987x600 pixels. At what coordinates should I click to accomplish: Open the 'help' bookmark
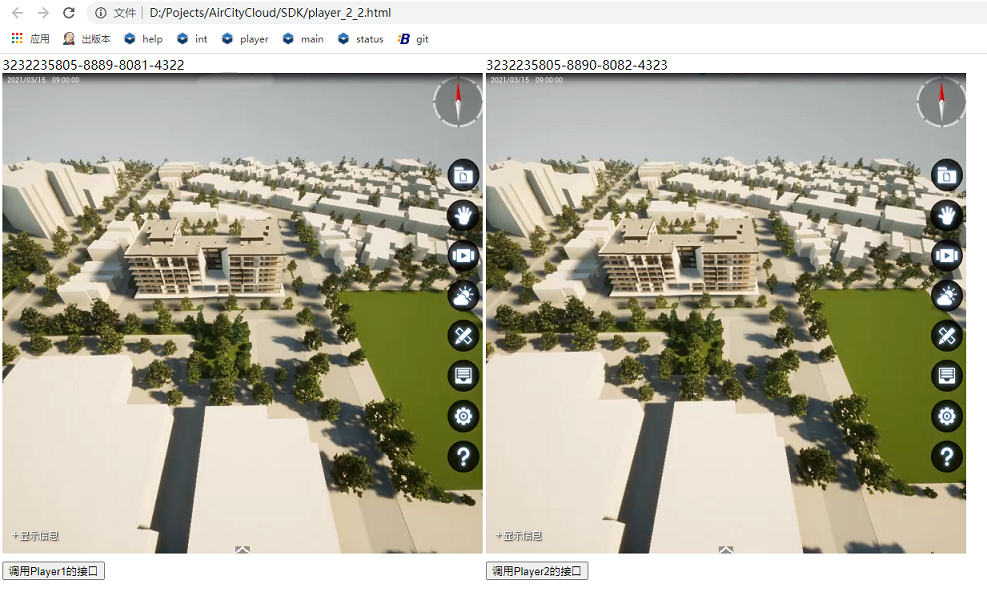click(143, 39)
